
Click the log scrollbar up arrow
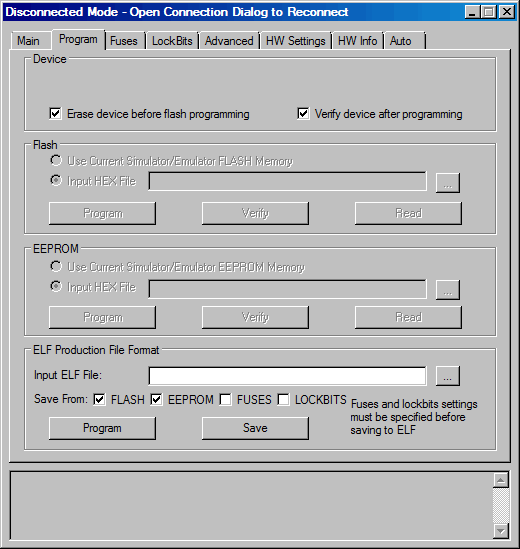pos(501,480)
